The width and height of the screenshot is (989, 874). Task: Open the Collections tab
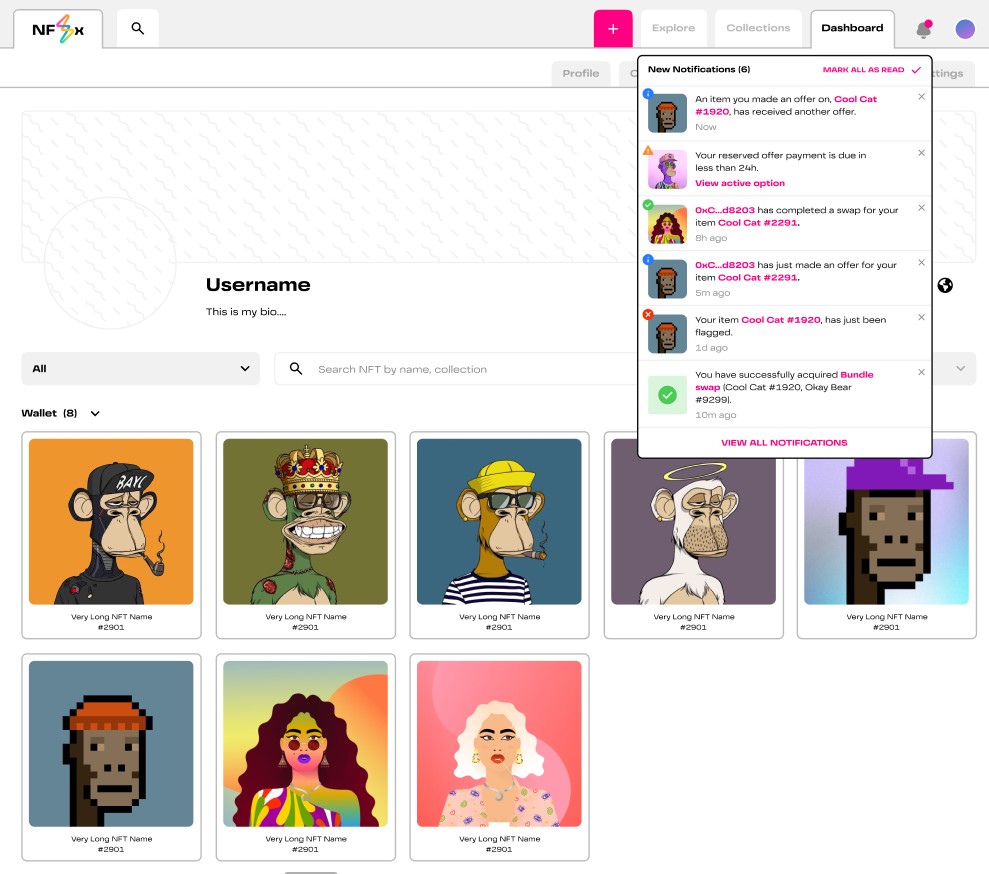click(758, 29)
